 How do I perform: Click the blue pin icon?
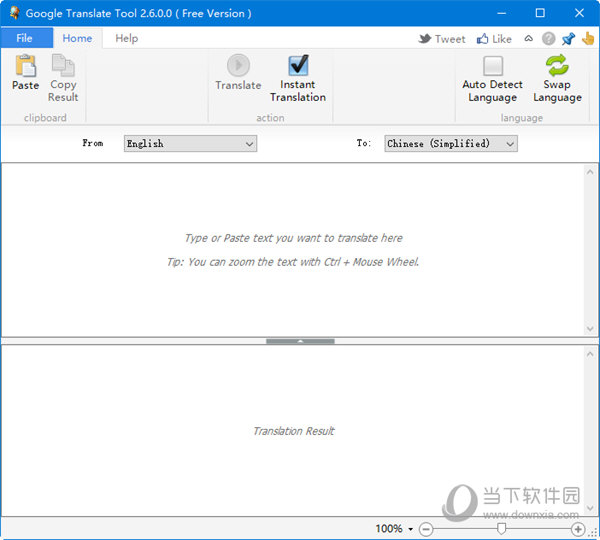coord(568,38)
